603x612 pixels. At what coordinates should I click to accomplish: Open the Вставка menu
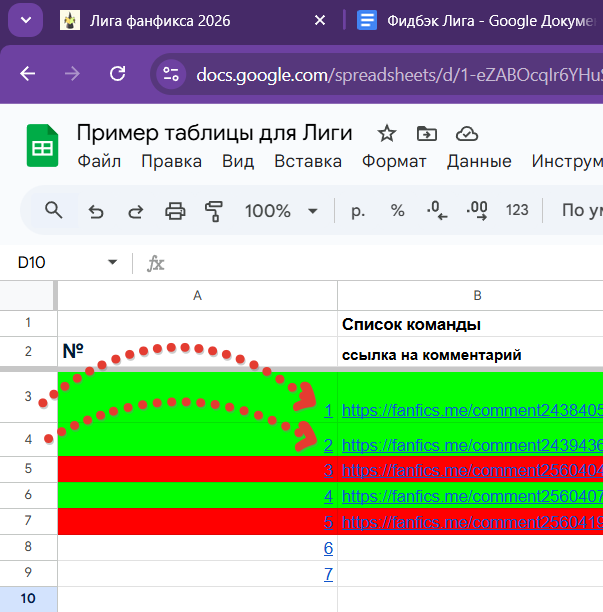pos(307,161)
